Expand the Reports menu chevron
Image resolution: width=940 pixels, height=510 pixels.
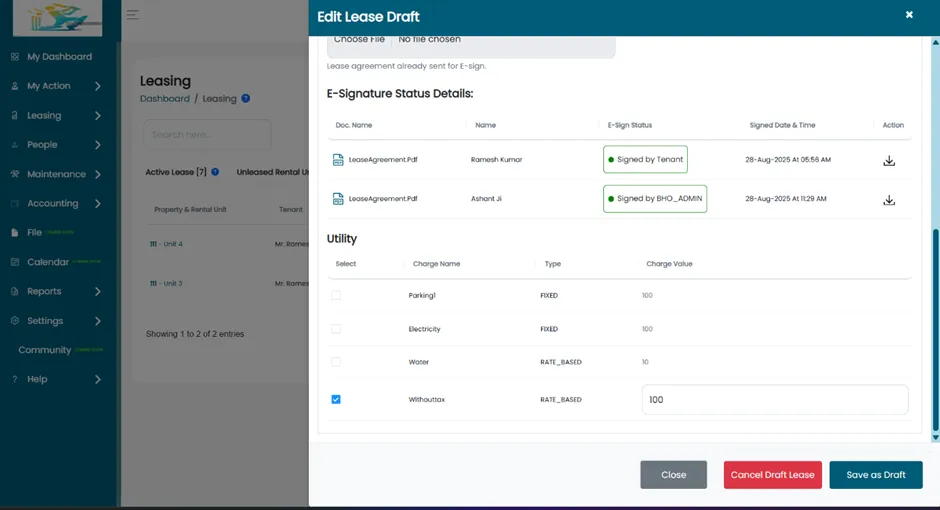tap(98, 291)
